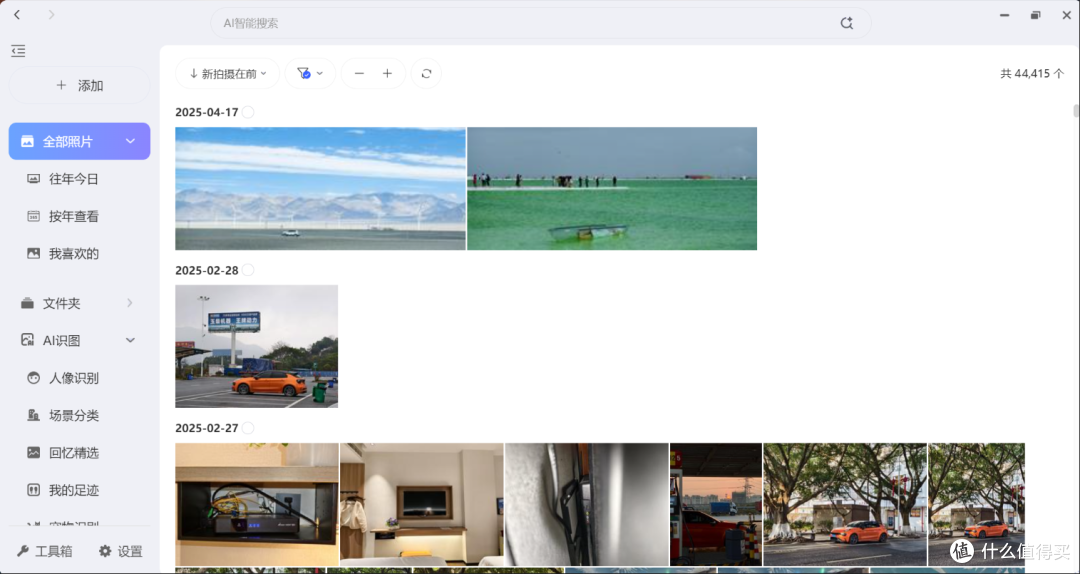This screenshot has height=574, width=1080.
Task: Restore the window size
Action: (x=1035, y=15)
